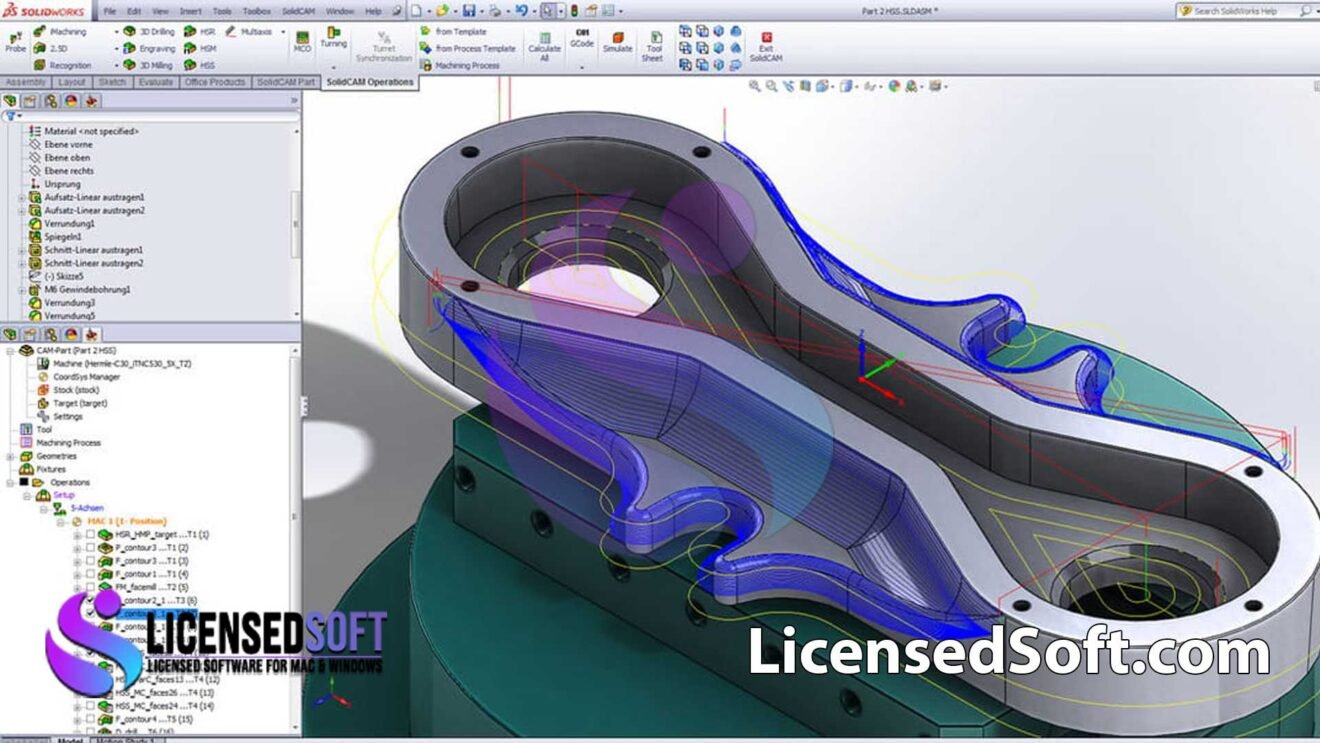Click the from Process Template button

pyautogui.click(x=468, y=48)
